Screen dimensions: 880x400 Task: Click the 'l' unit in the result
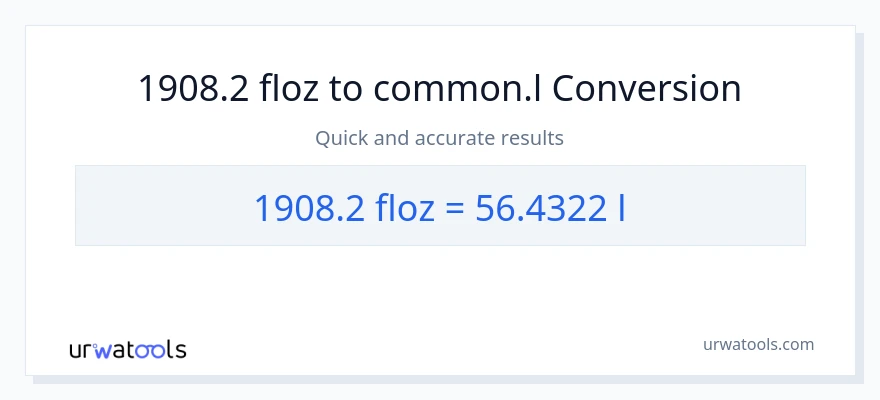(622, 207)
